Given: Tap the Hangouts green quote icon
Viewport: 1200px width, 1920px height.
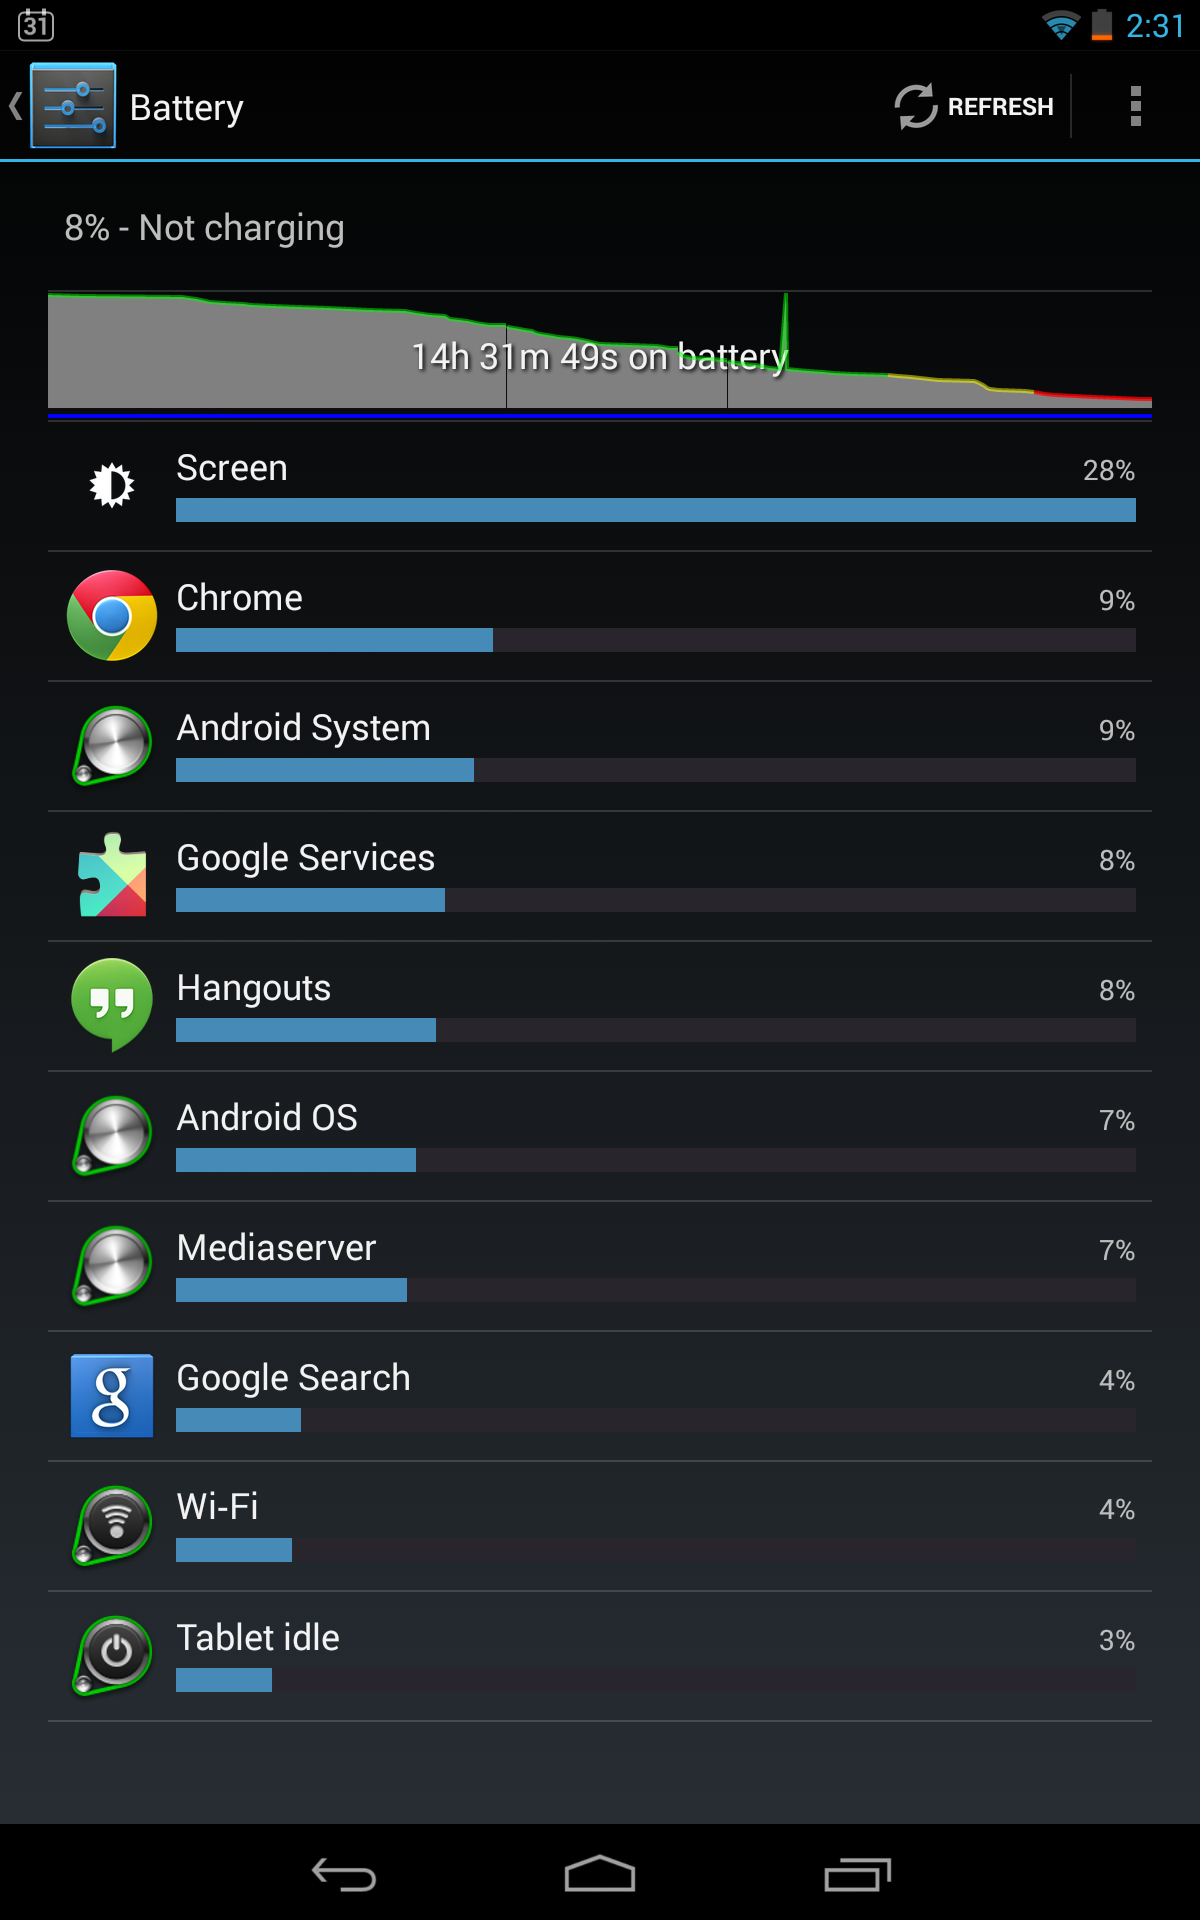Looking at the screenshot, I should (112, 1004).
